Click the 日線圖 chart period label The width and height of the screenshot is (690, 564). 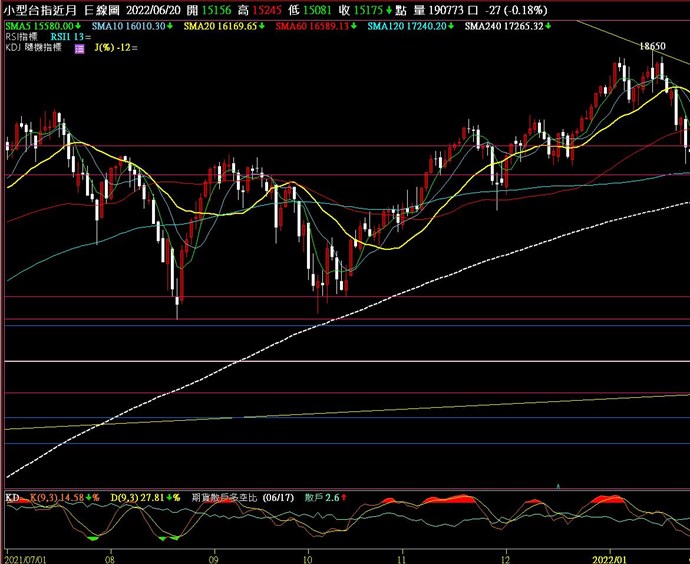point(102,9)
